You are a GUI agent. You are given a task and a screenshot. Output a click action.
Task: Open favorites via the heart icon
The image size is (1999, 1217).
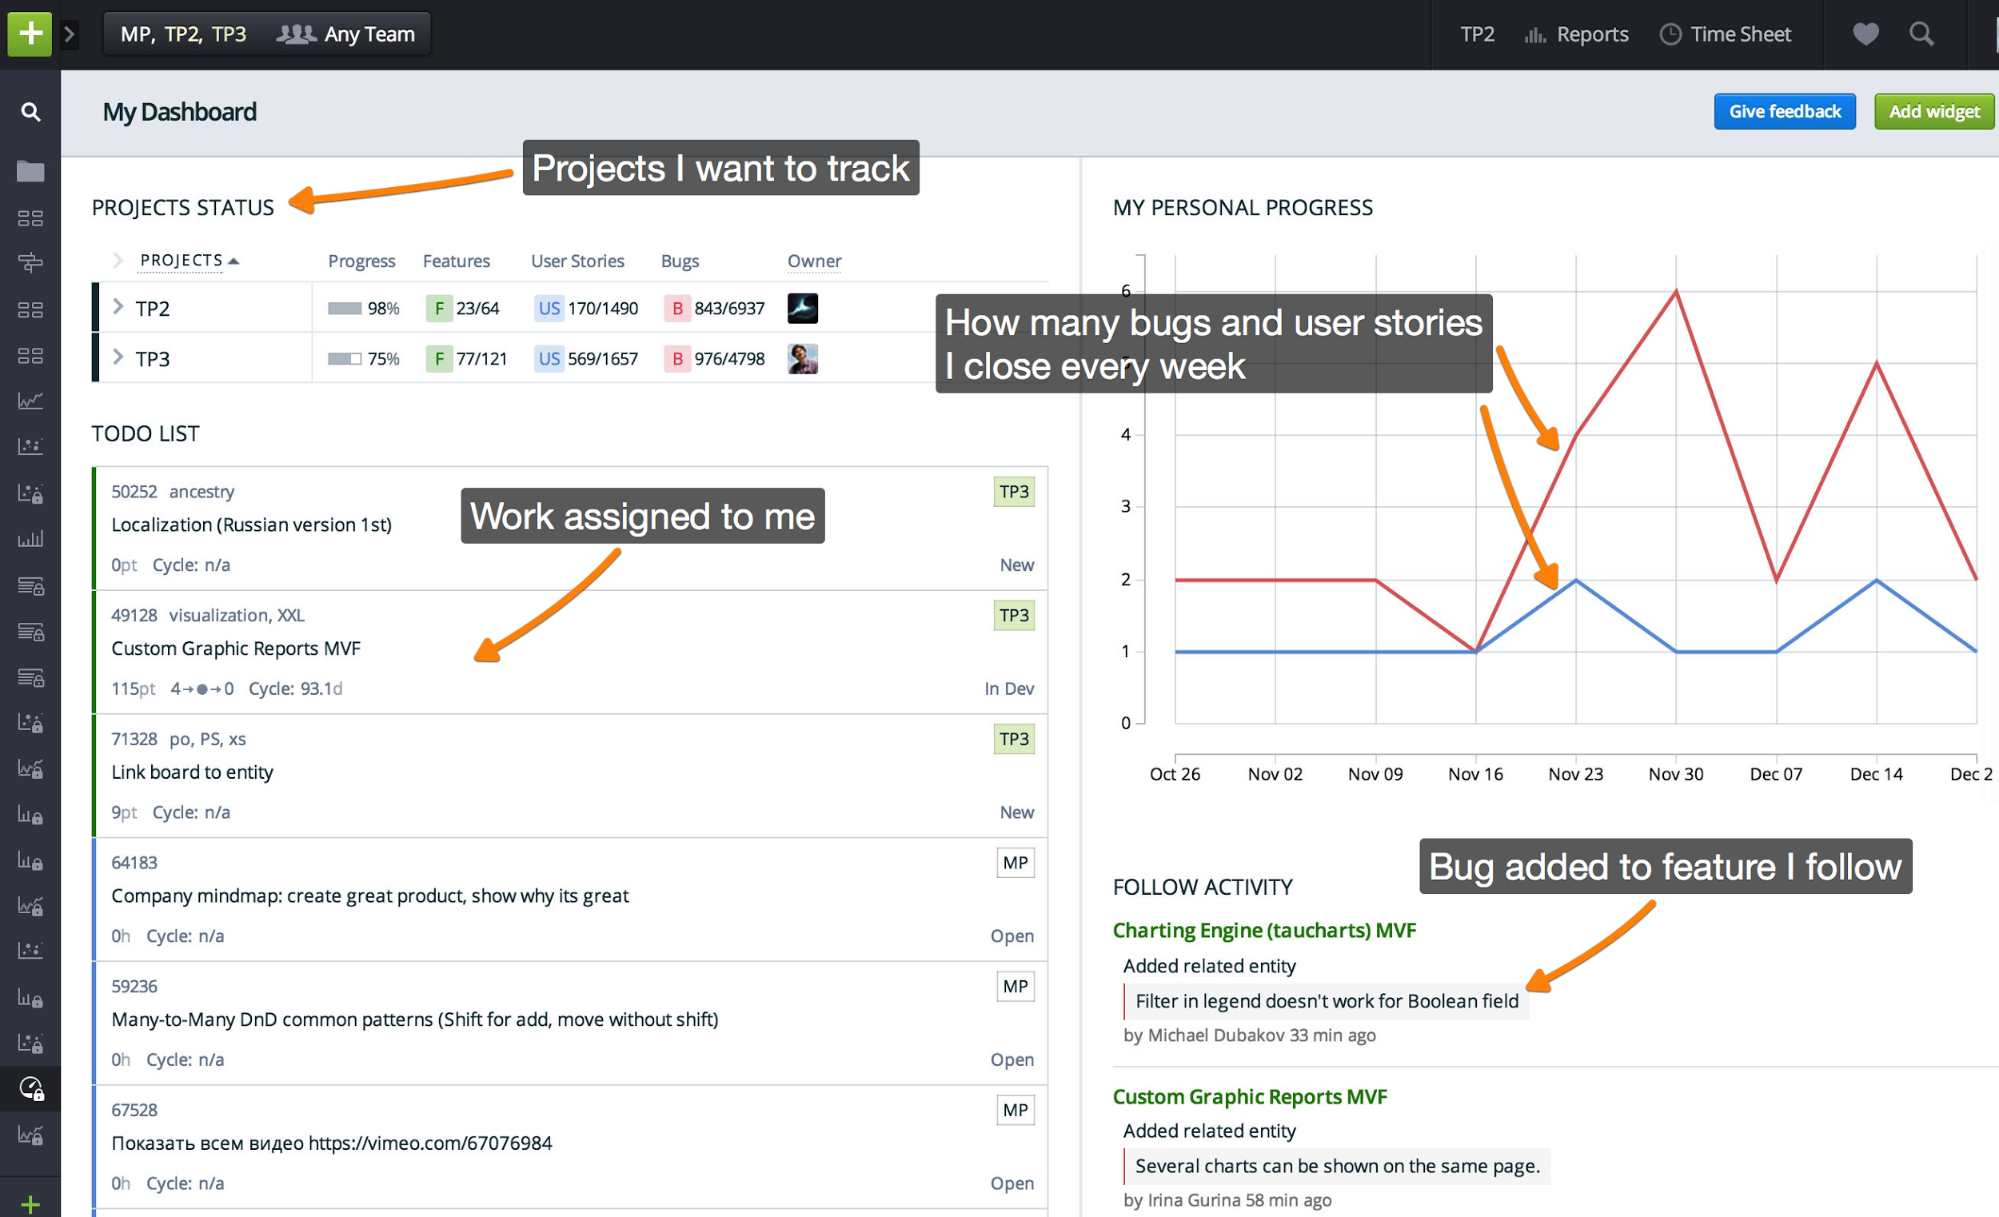click(1864, 33)
